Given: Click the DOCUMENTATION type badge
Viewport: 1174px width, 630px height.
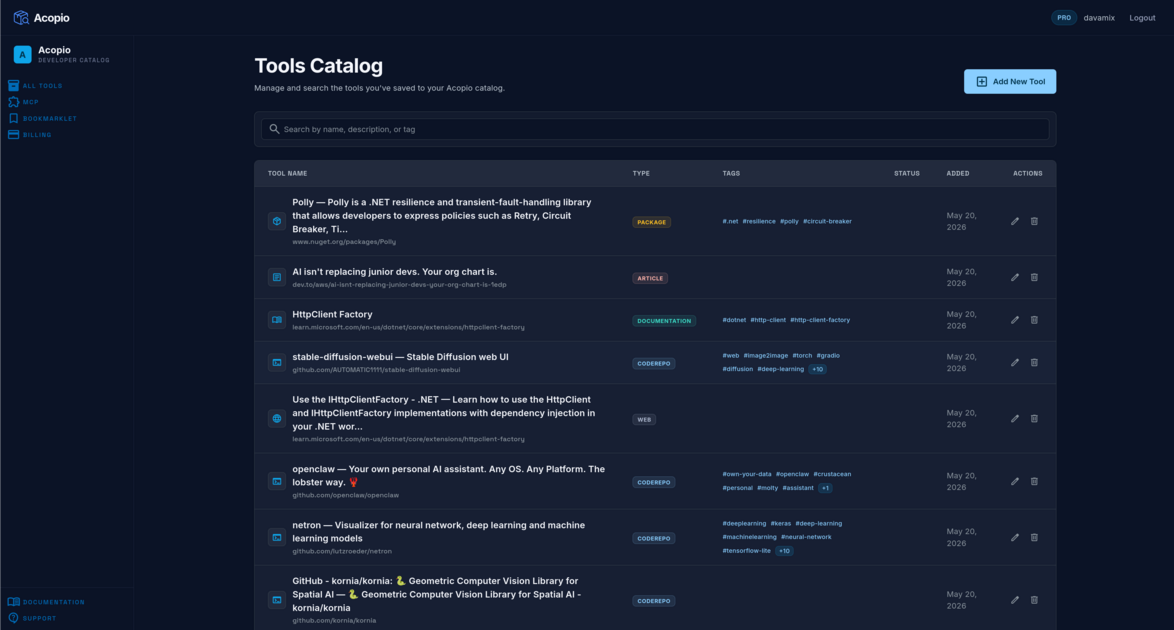Looking at the screenshot, I should pyautogui.click(x=664, y=321).
